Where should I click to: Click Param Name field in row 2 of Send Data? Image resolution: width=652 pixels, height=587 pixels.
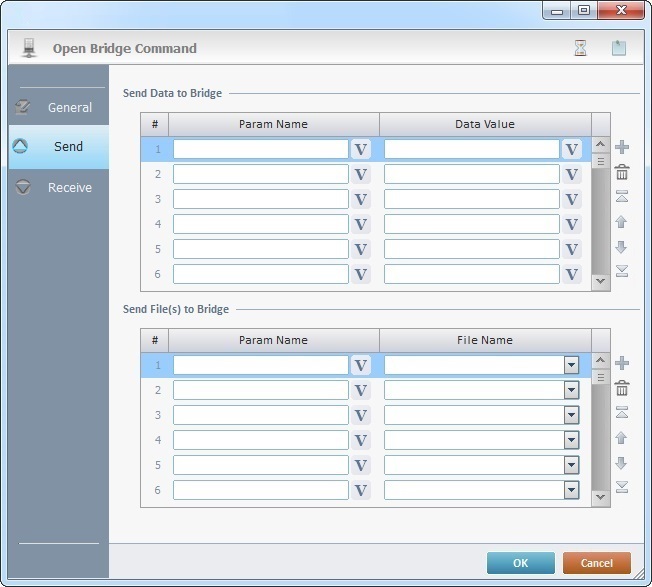tap(260, 174)
